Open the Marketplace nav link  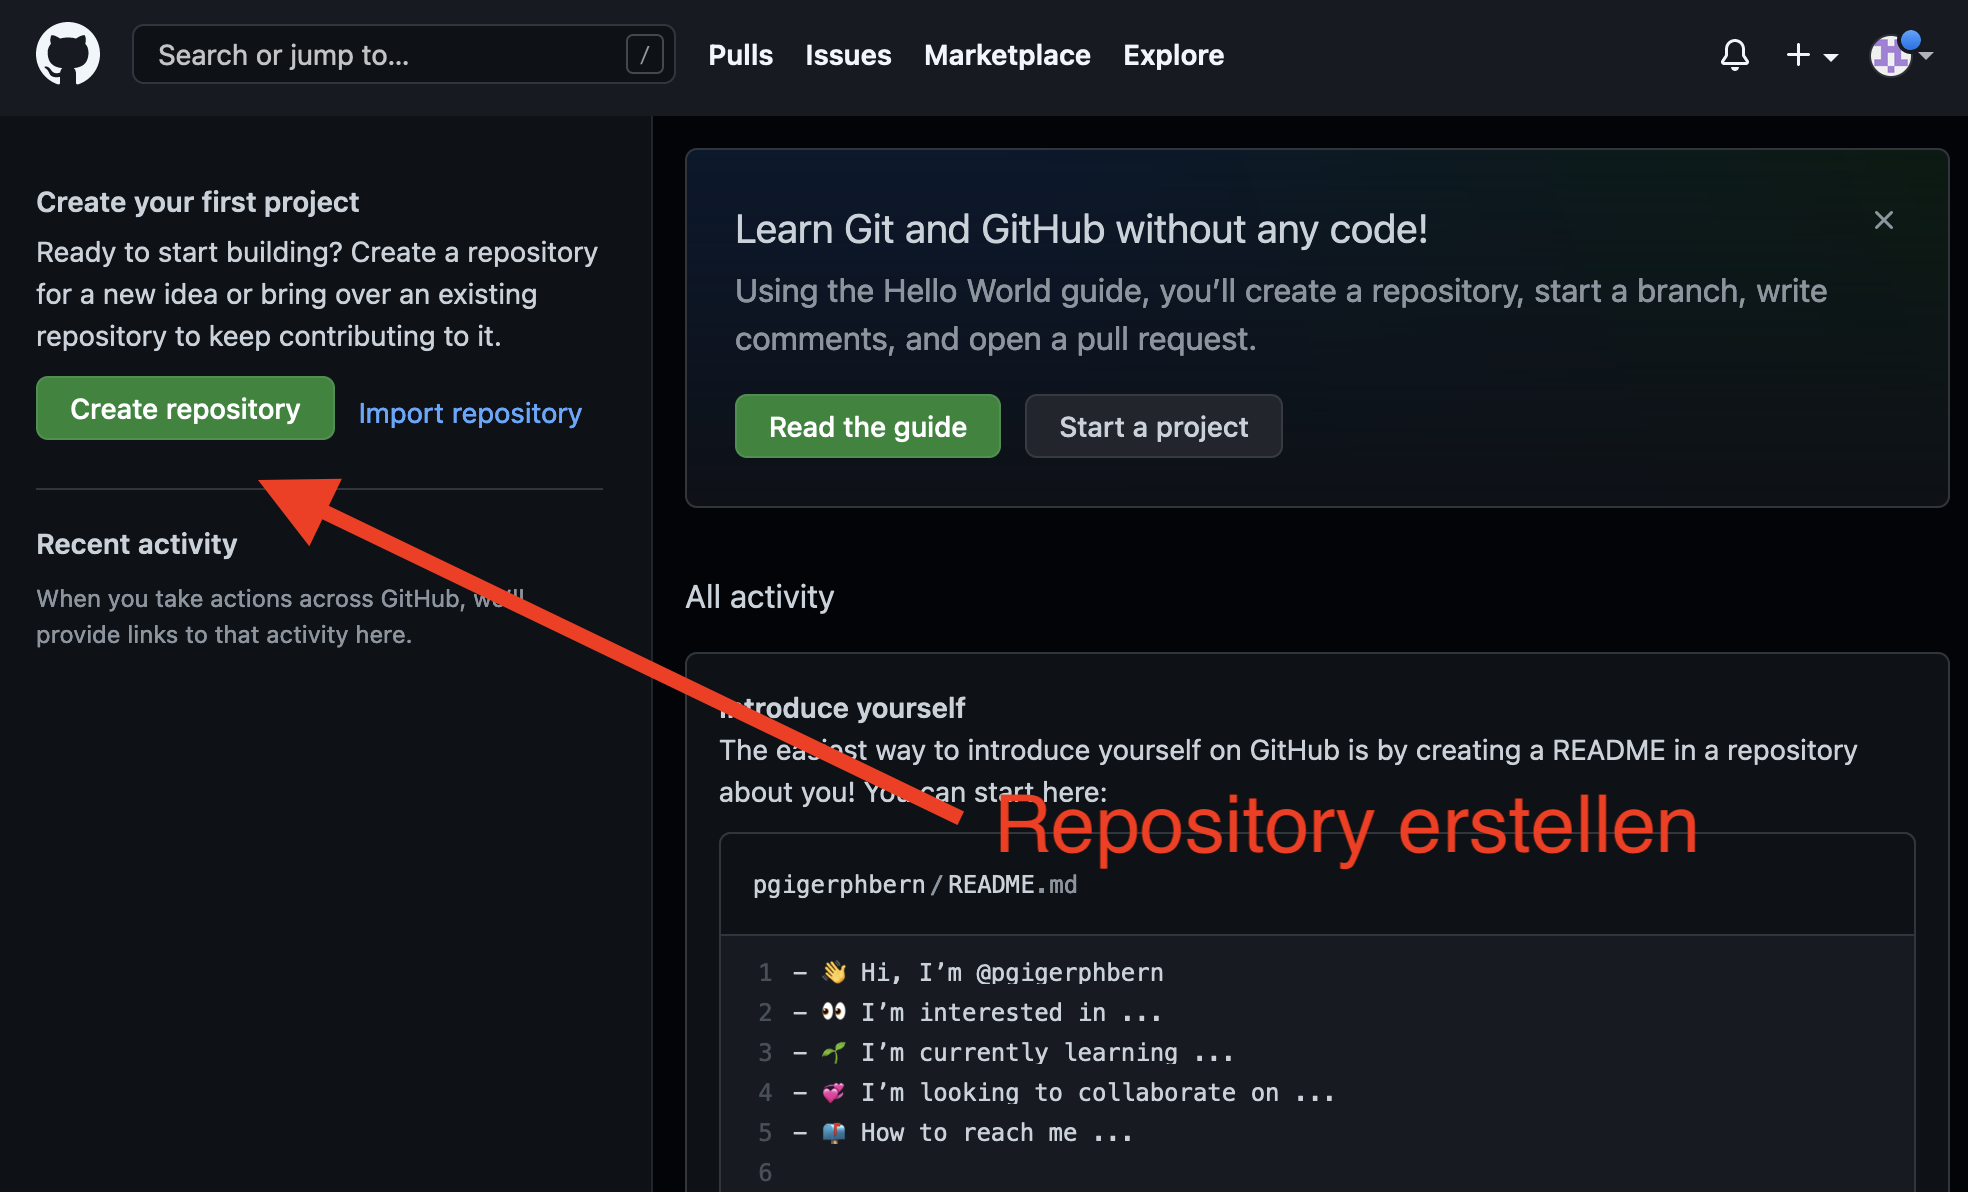click(x=1007, y=55)
